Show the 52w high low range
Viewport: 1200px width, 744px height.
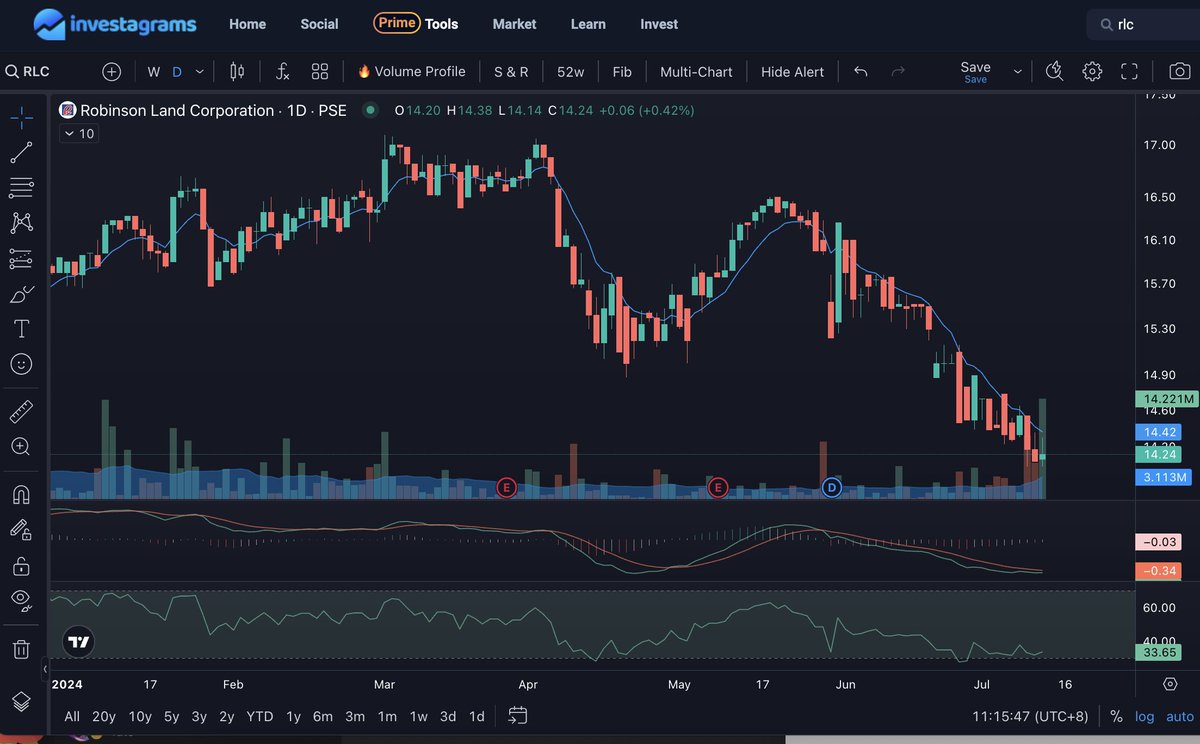(570, 72)
